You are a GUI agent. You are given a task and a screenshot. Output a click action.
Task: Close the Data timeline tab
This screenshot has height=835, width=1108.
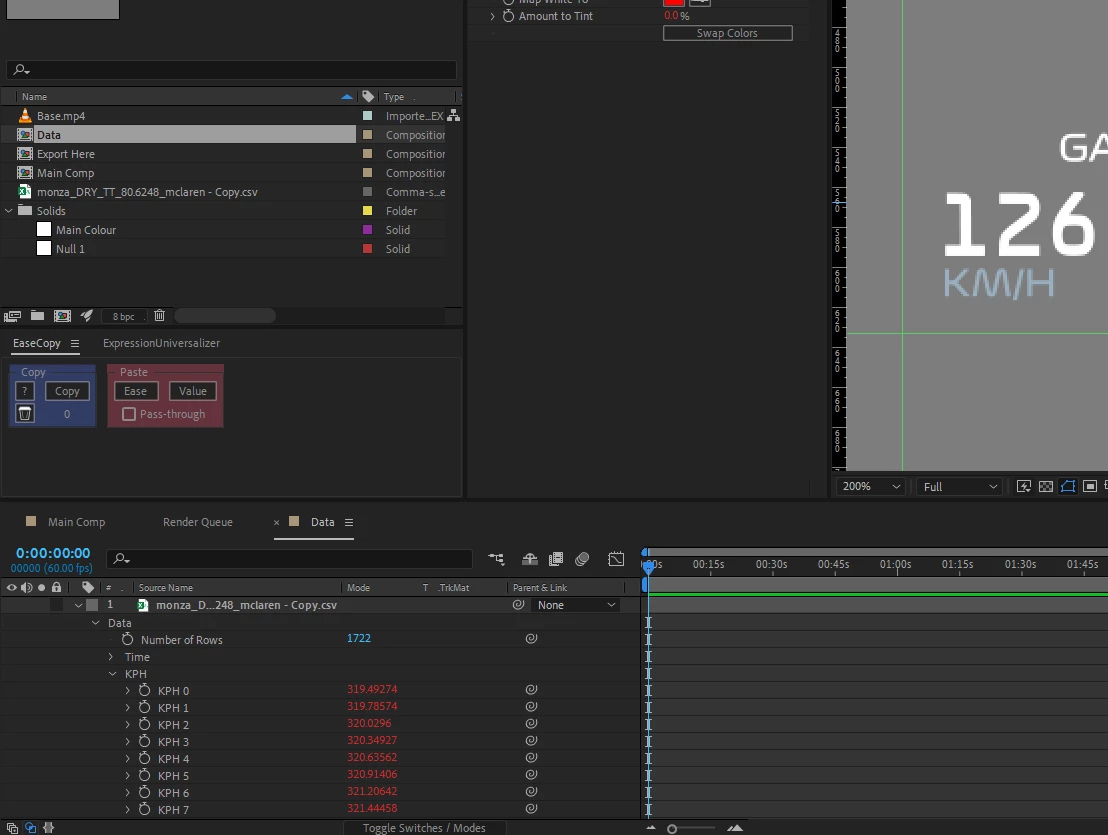(276, 522)
